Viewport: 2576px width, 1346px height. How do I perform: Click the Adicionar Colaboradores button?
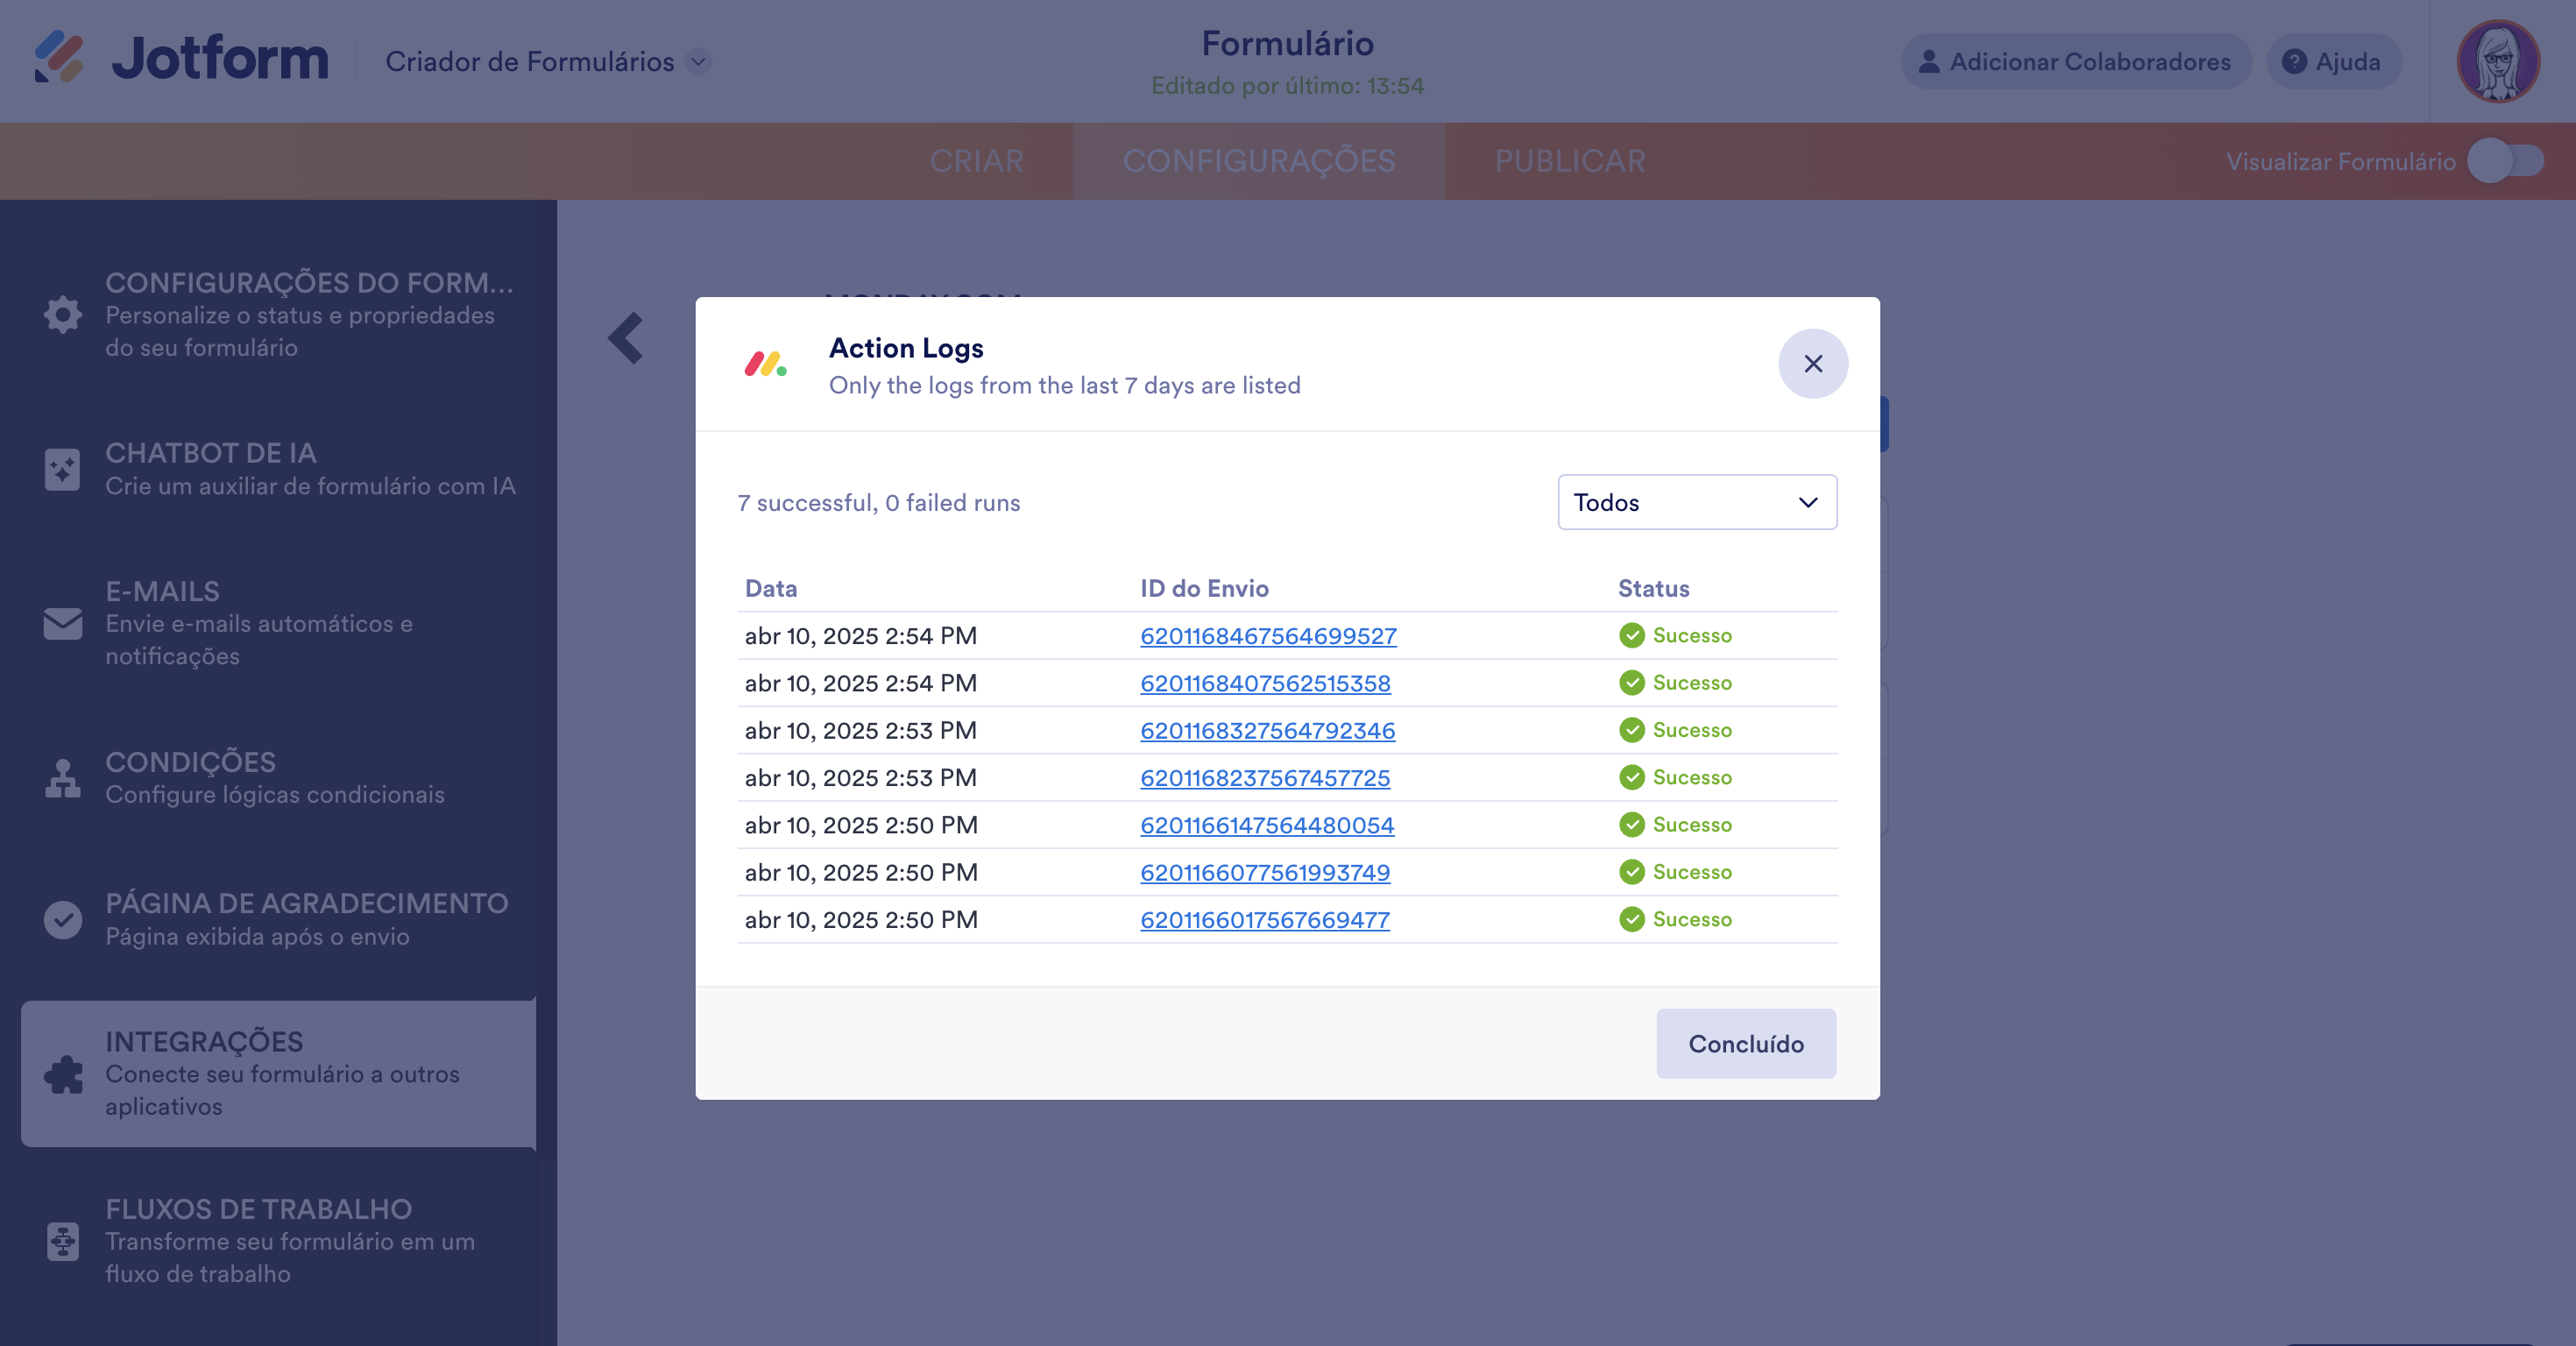click(2075, 62)
